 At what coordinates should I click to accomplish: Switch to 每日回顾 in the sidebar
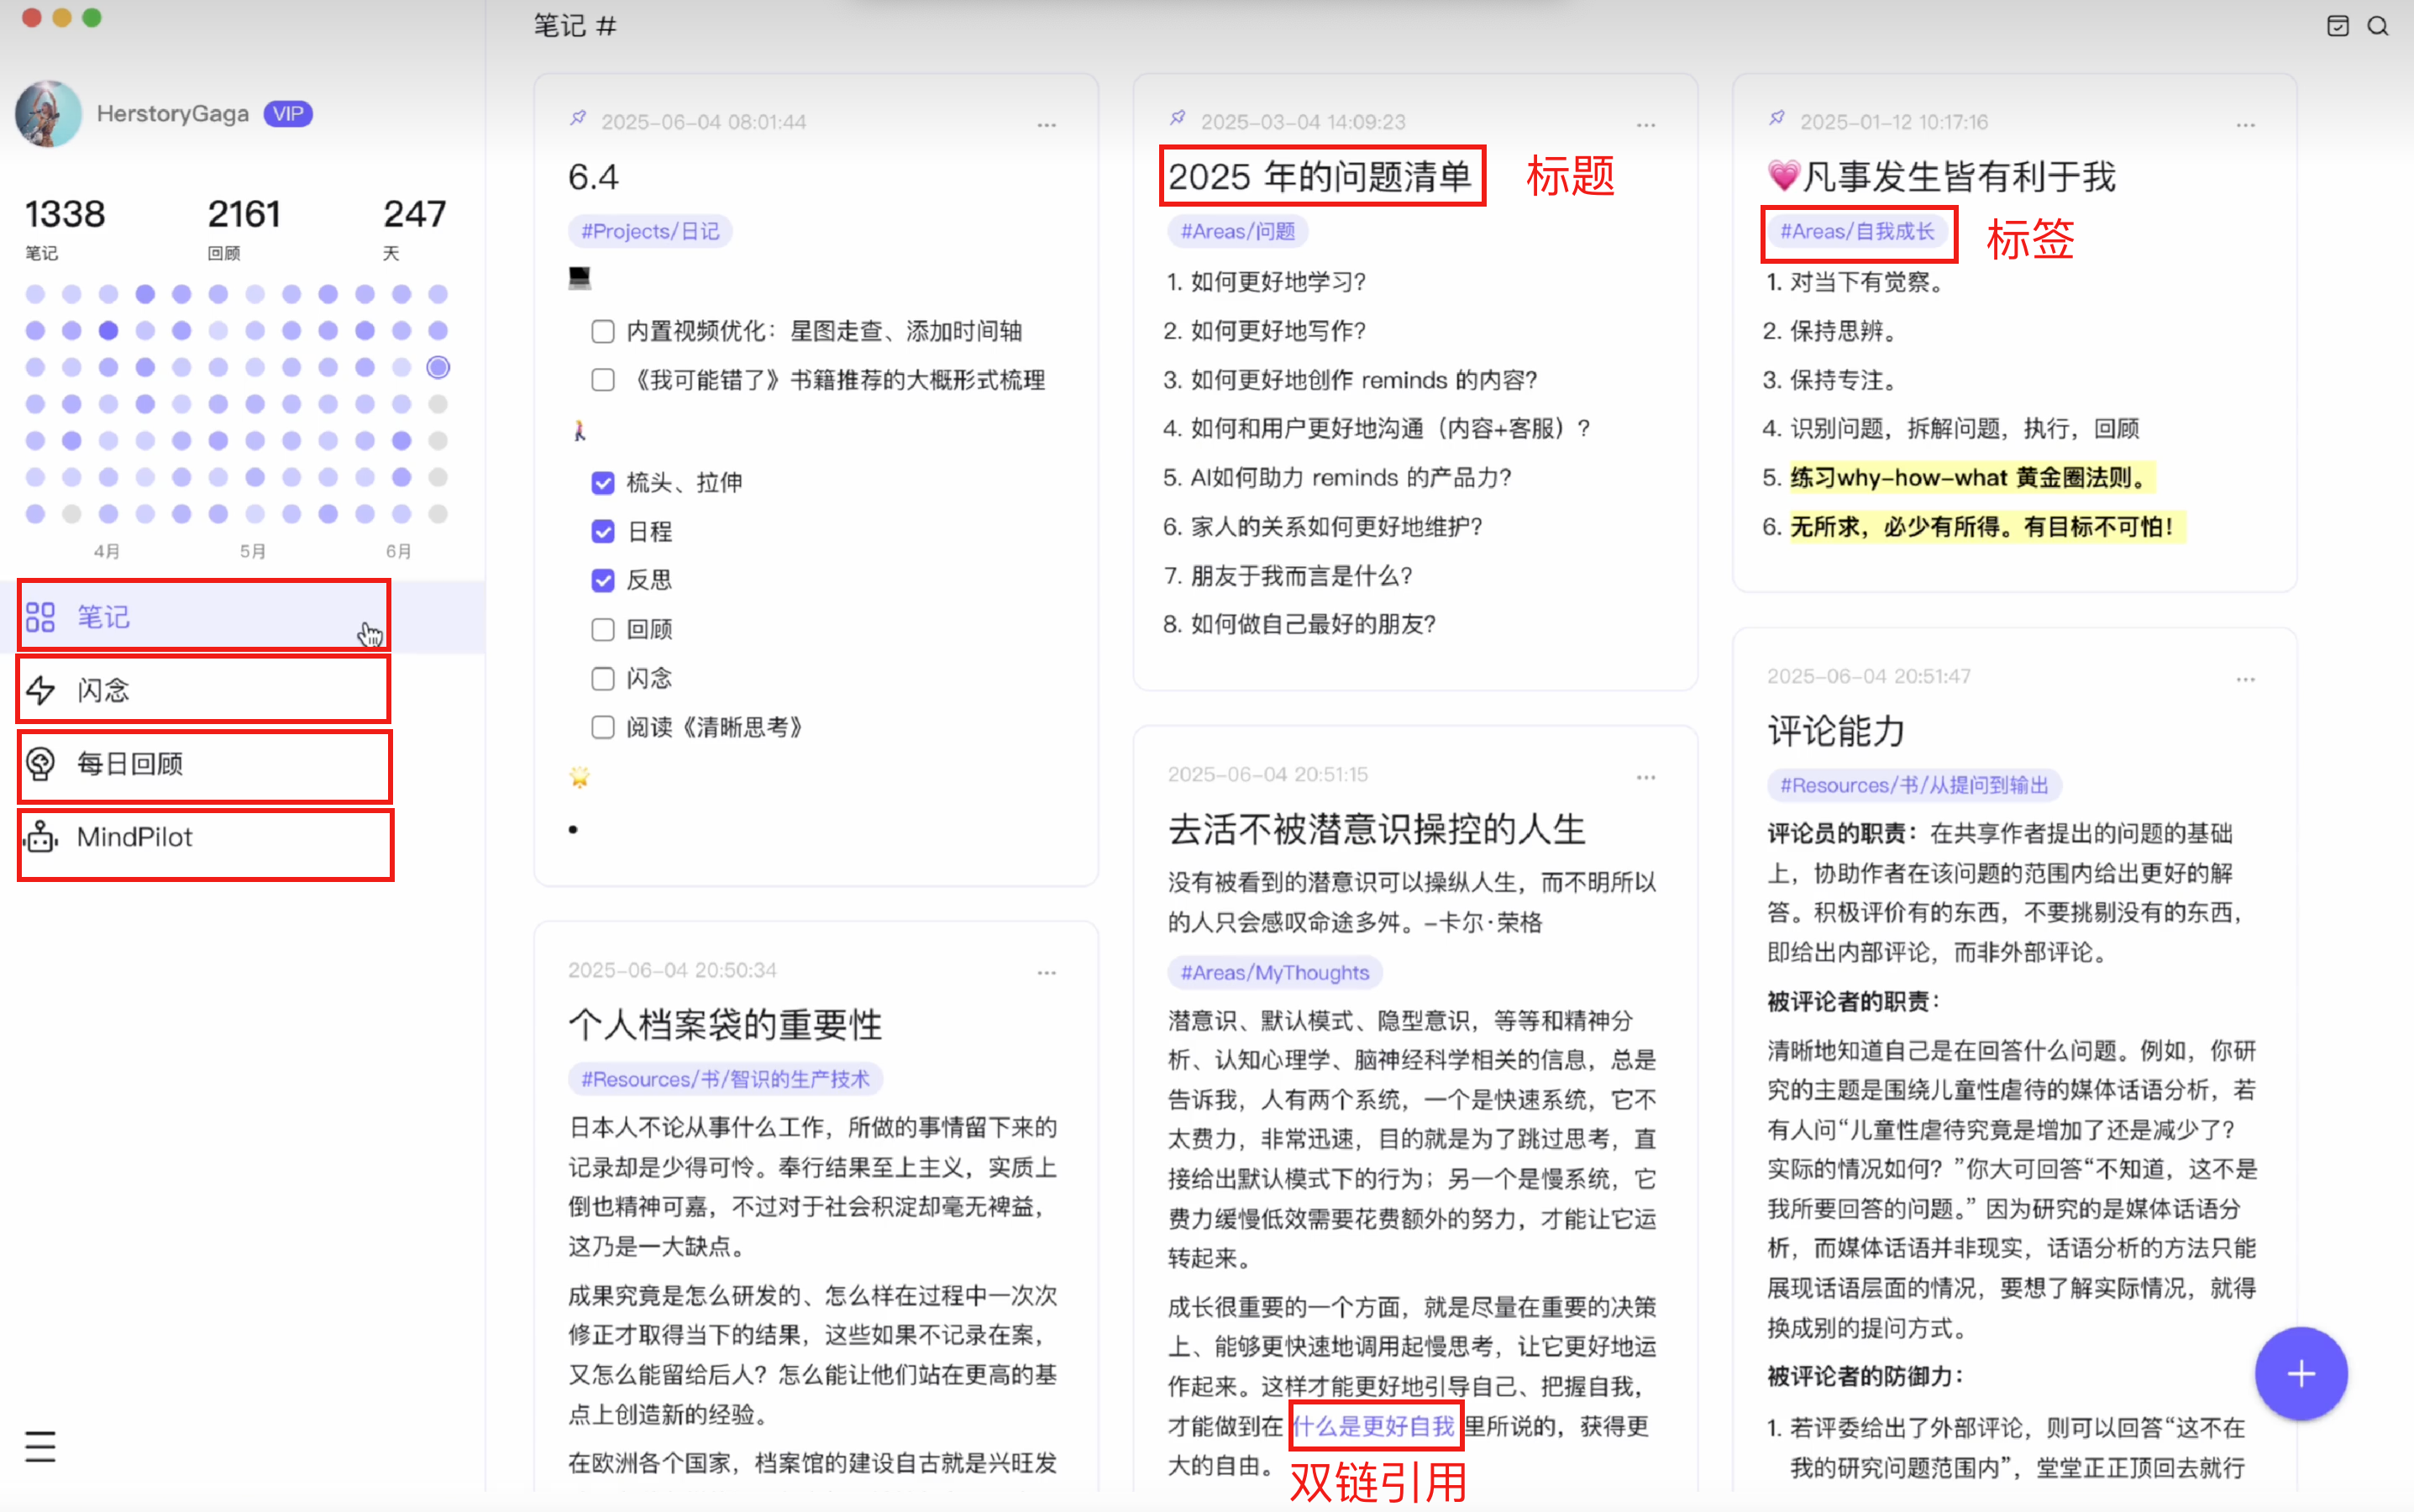(130, 764)
